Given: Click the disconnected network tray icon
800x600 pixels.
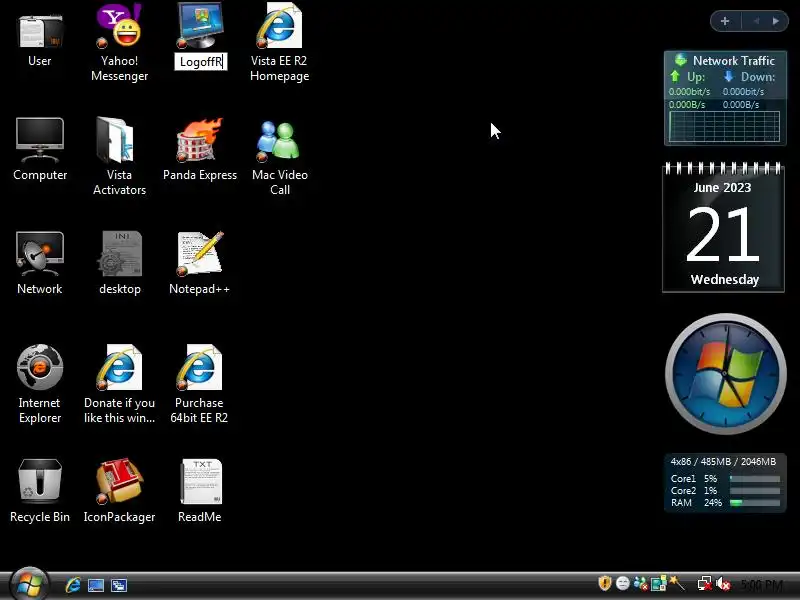Looking at the screenshot, I should (x=705, y=583).
